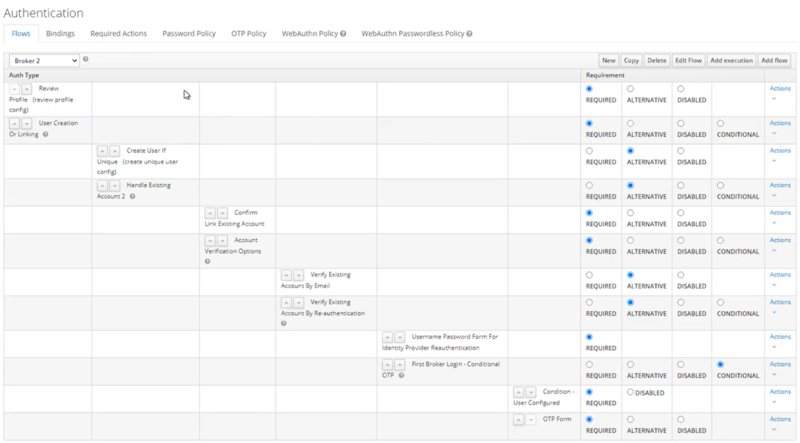Click the Add execution button
Viewport: 800px width, 443px height.
coord(731,60)
